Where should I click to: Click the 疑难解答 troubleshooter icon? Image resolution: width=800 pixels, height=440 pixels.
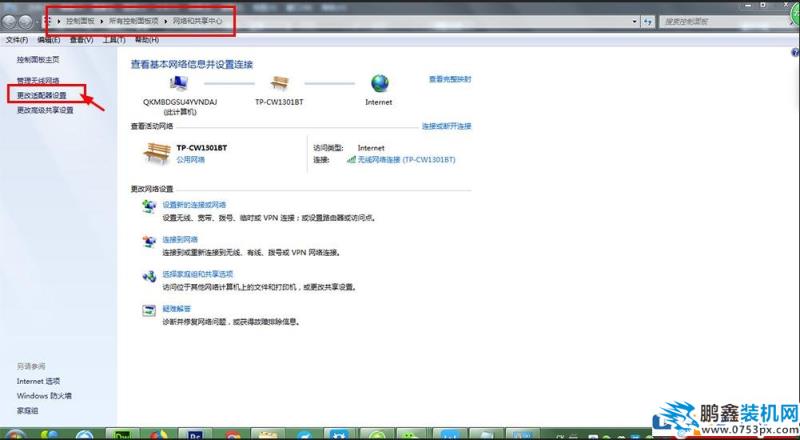click(x=149, y=310)
